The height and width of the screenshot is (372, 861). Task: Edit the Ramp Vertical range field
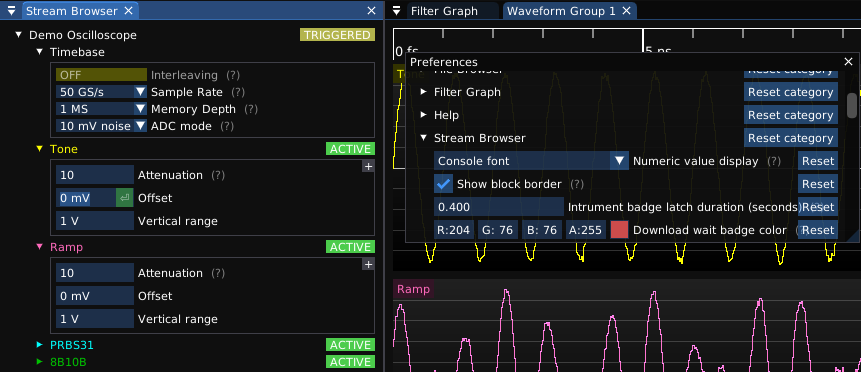(94, 319)
